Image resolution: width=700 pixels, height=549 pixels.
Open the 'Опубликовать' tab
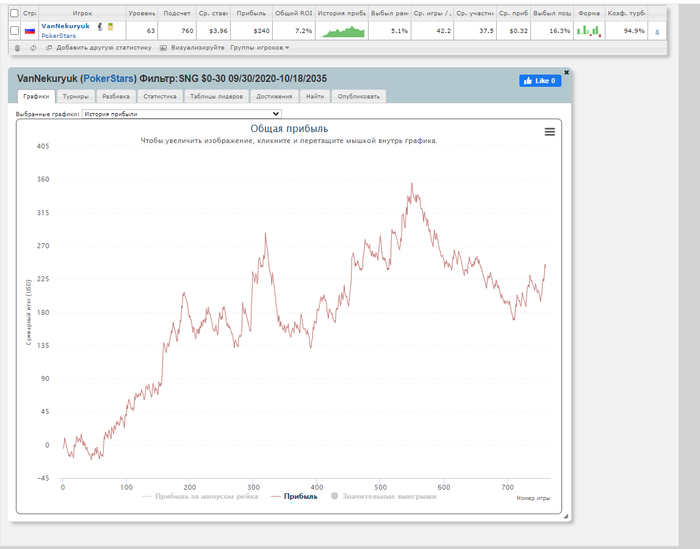point(358,96)
